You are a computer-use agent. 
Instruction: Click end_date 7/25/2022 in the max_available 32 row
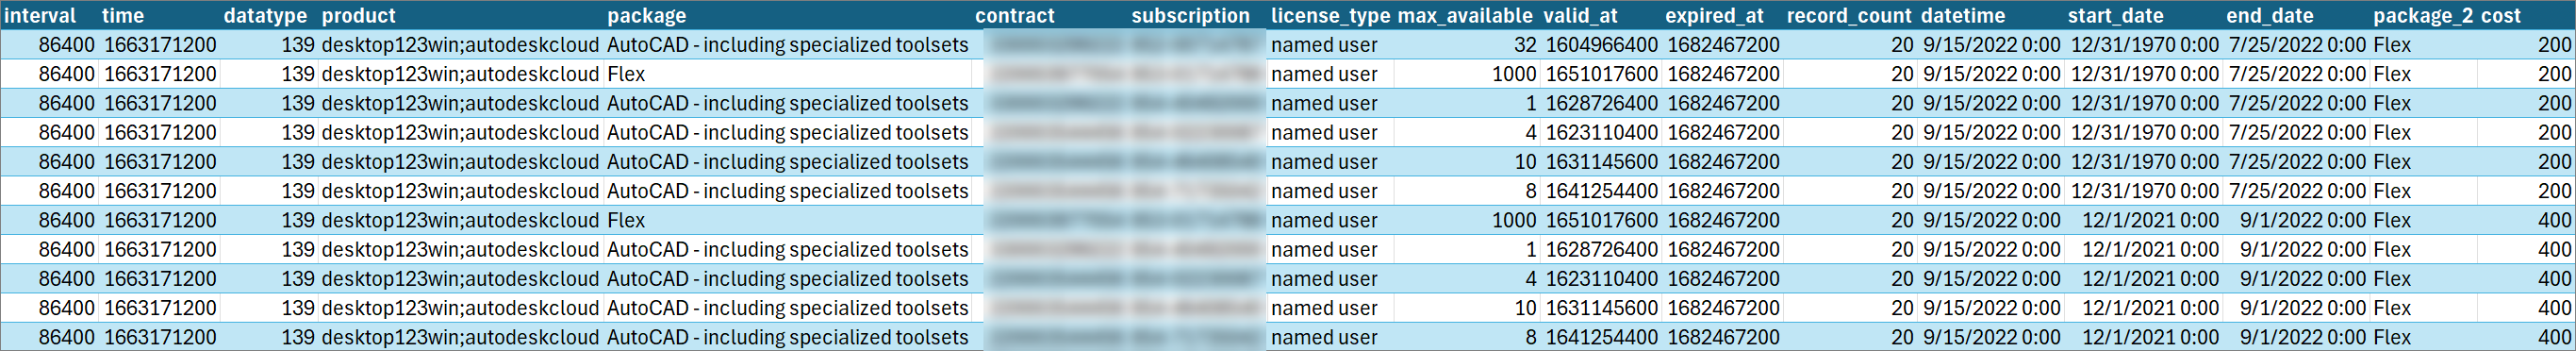coord(2296,45)
